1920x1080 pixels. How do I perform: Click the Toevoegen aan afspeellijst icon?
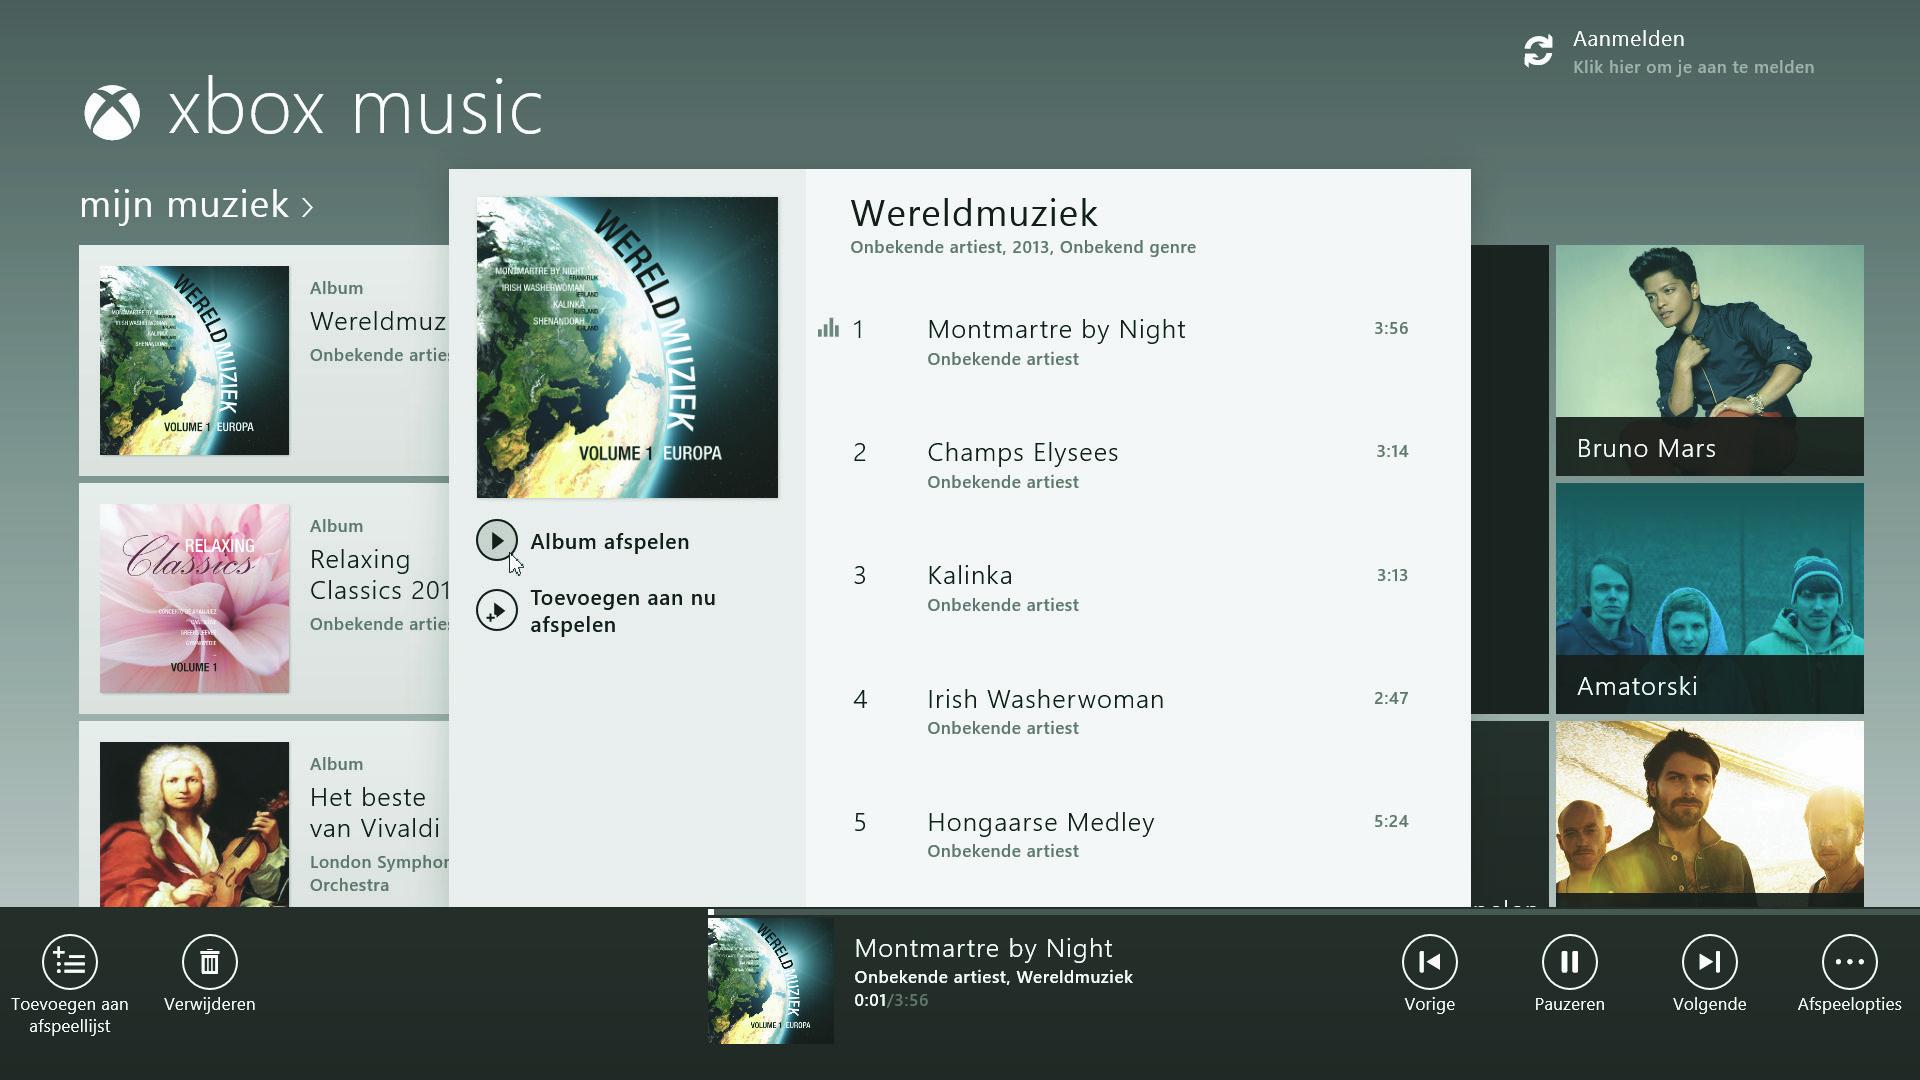pos(70,962)
